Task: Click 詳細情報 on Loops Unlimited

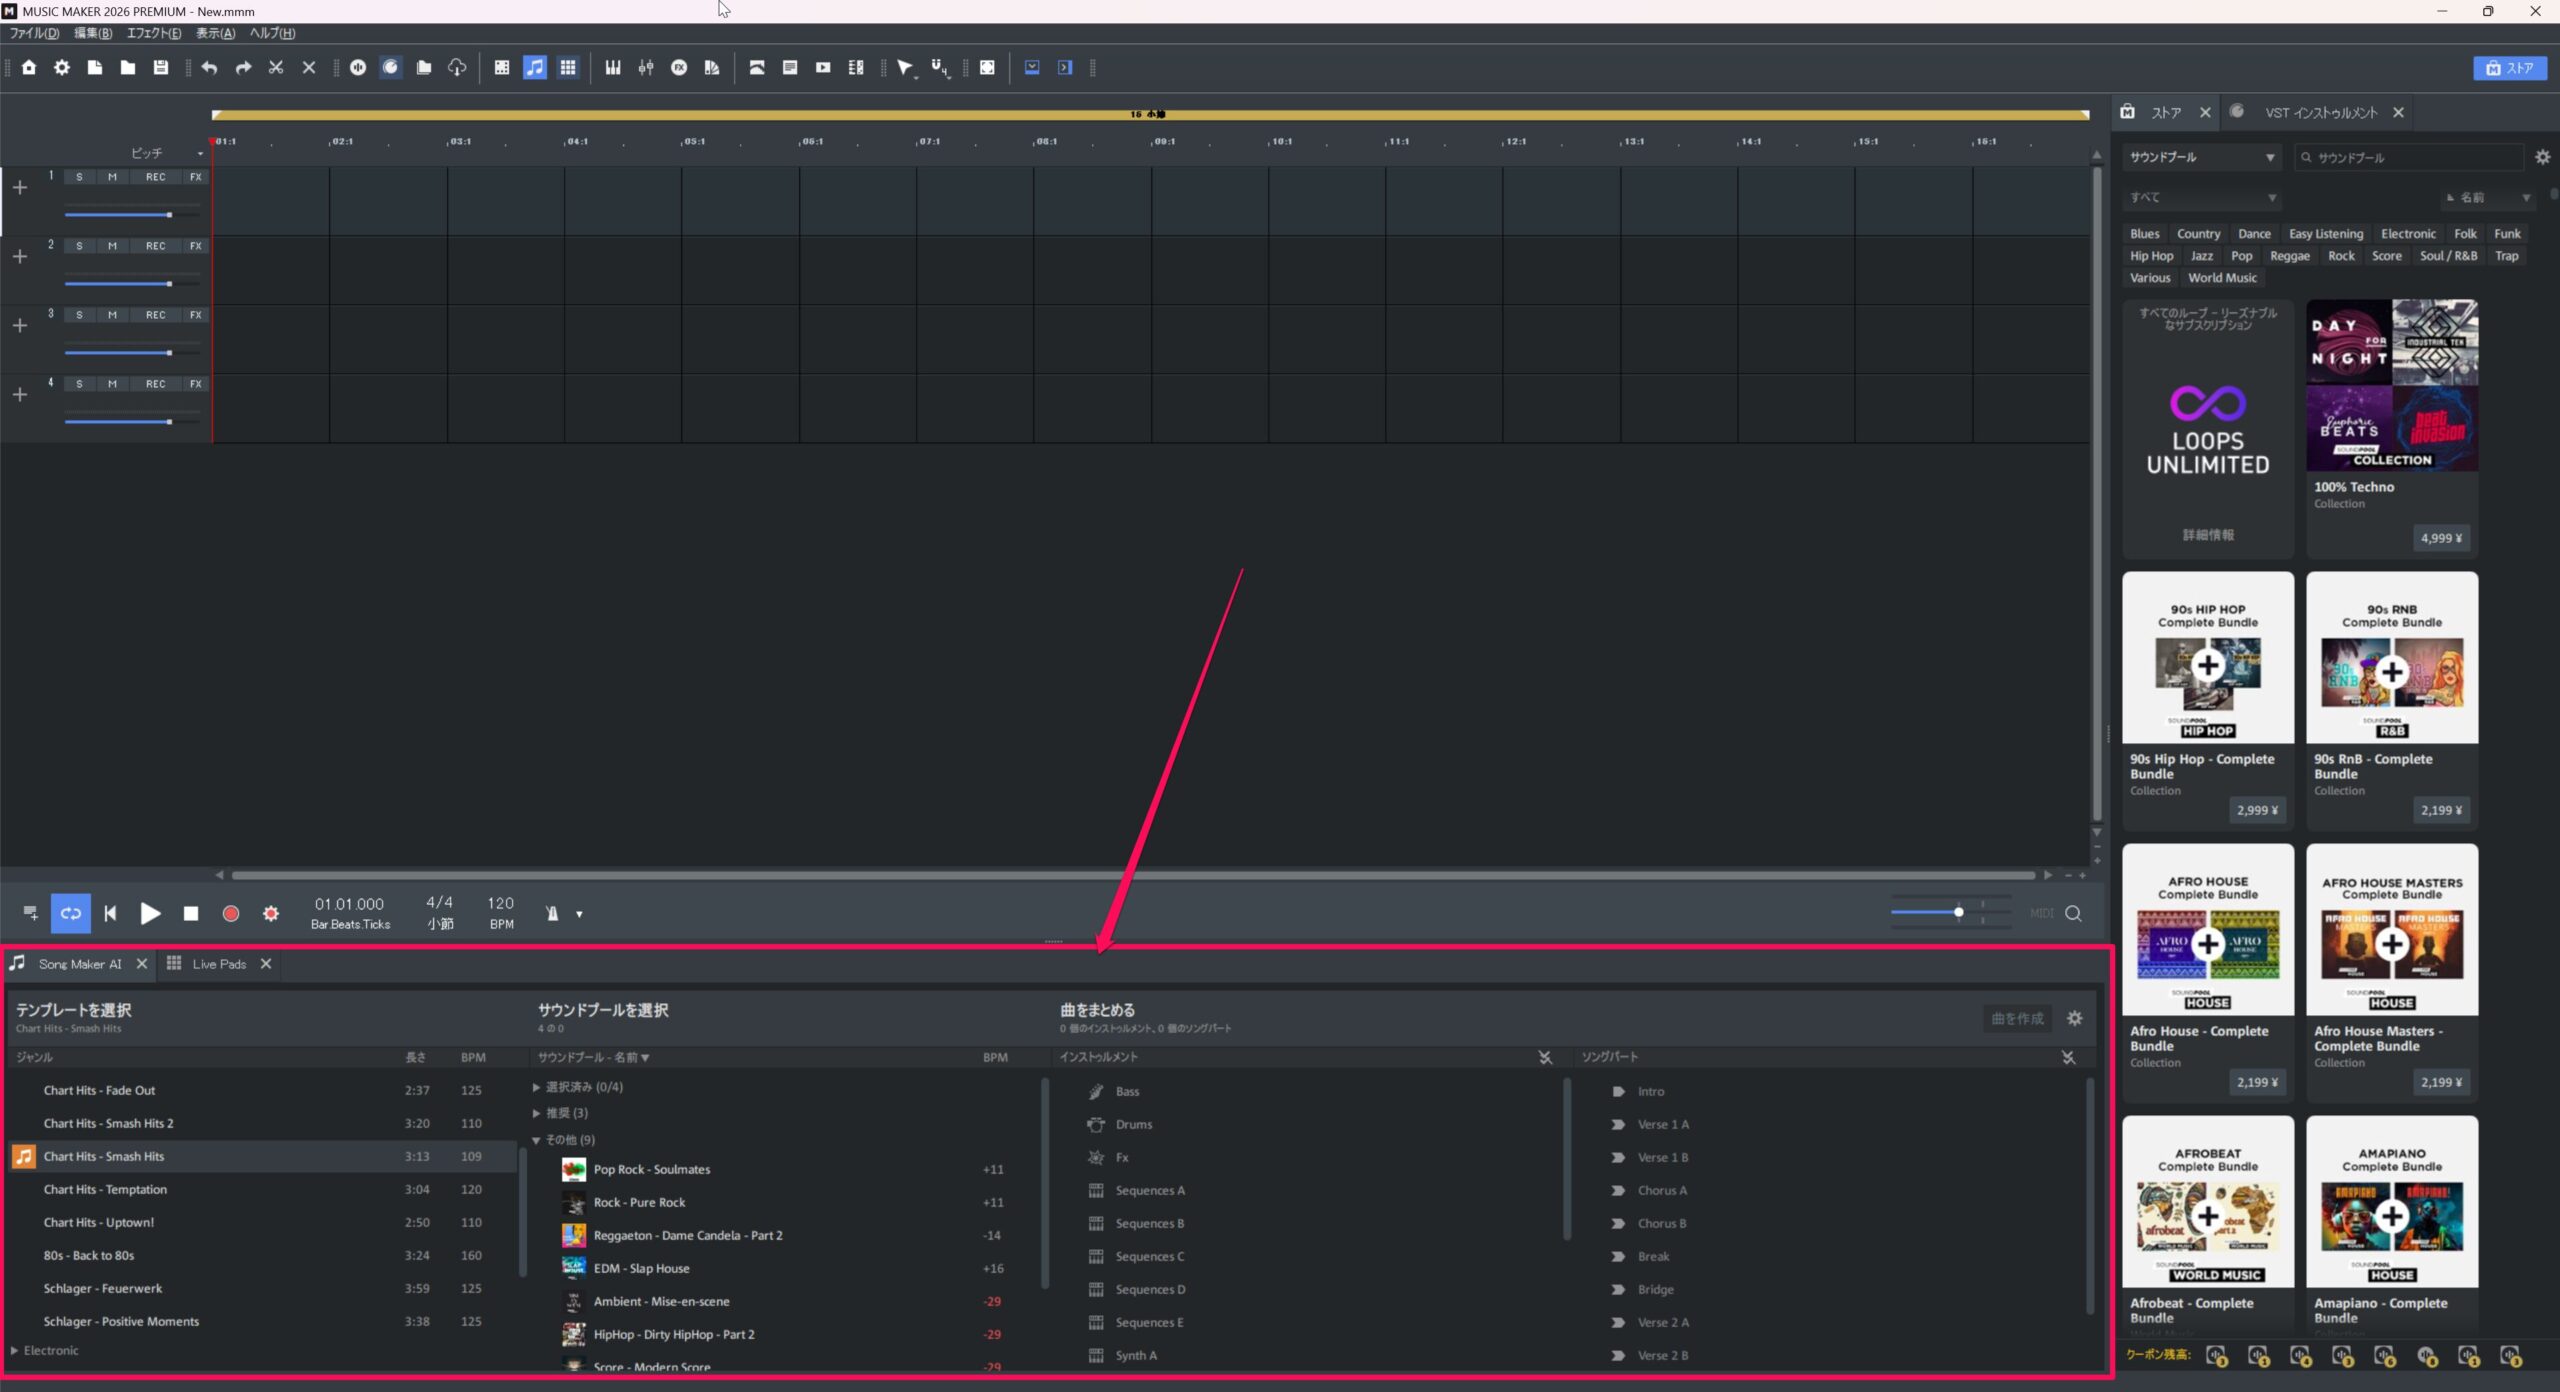Action: tap(2208, 535)
